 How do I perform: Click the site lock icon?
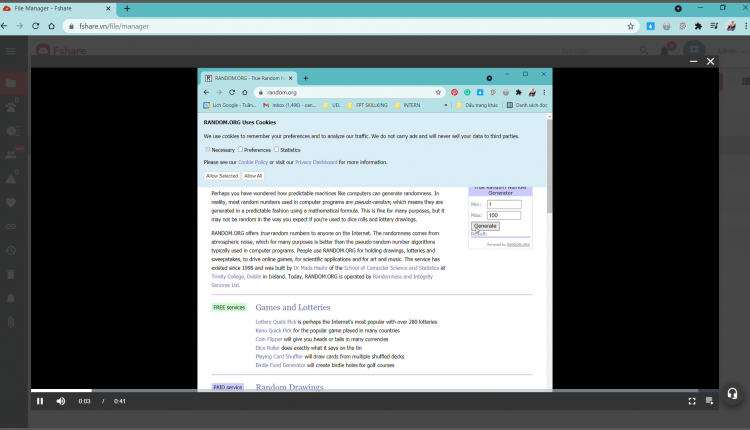71,26
